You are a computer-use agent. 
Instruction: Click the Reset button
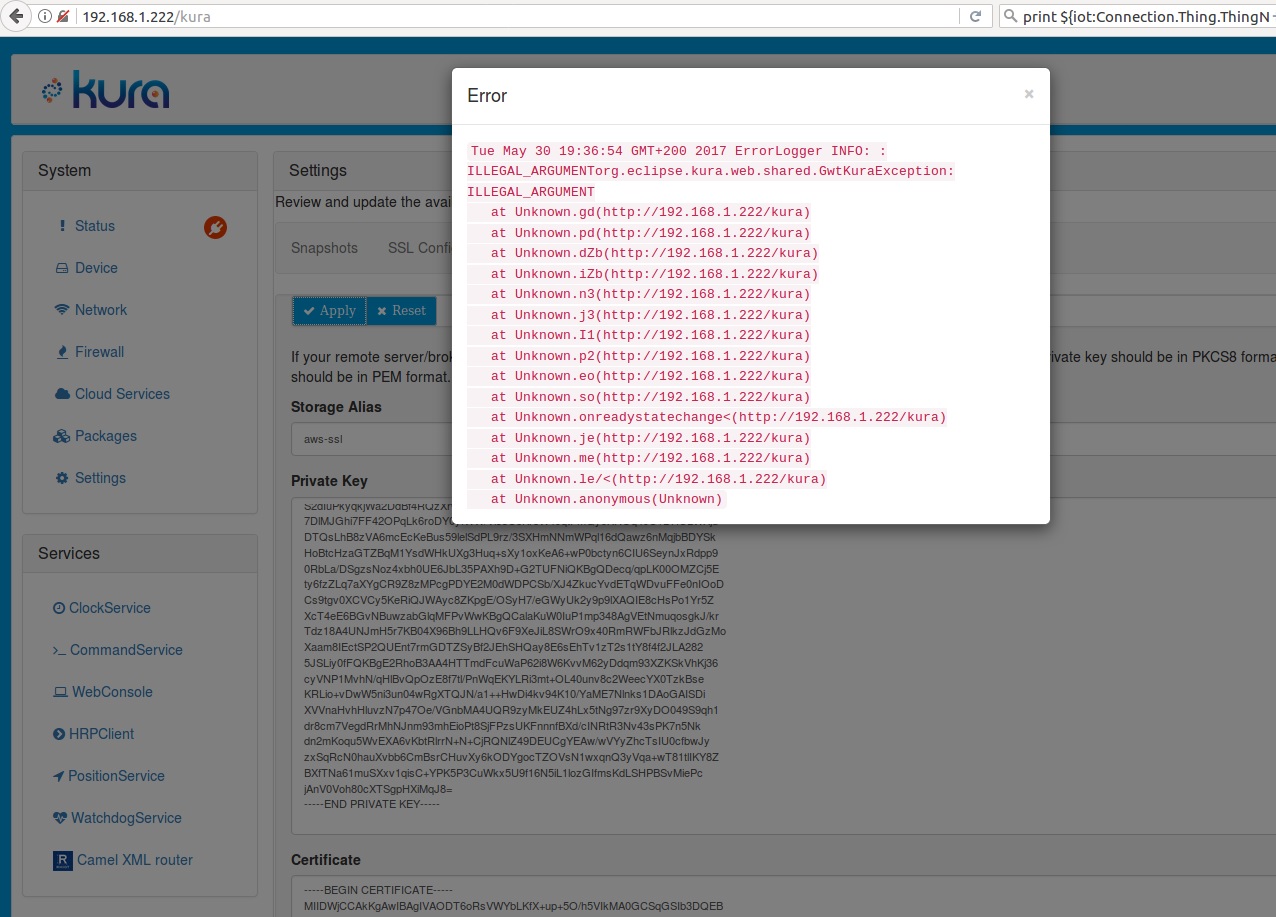coord(402,311)
